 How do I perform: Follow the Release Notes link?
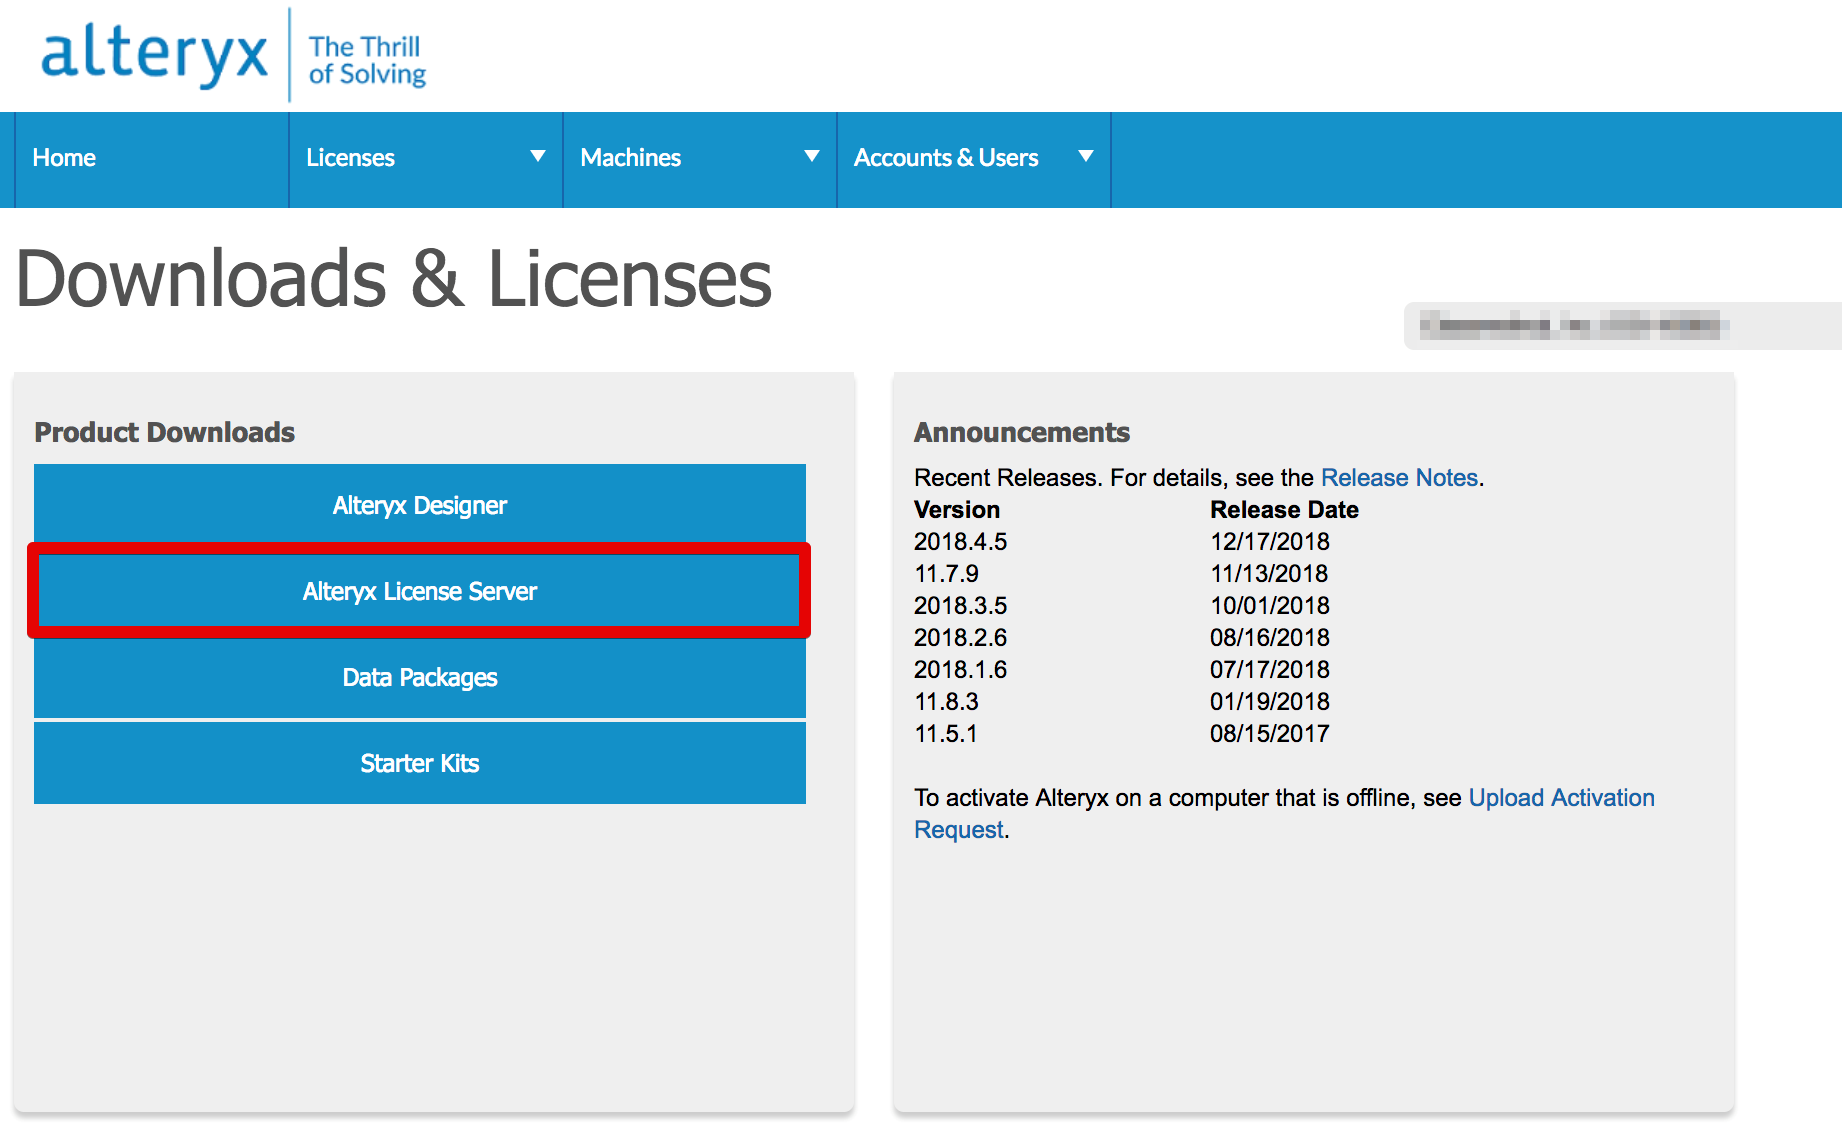tap(1398, 478)
